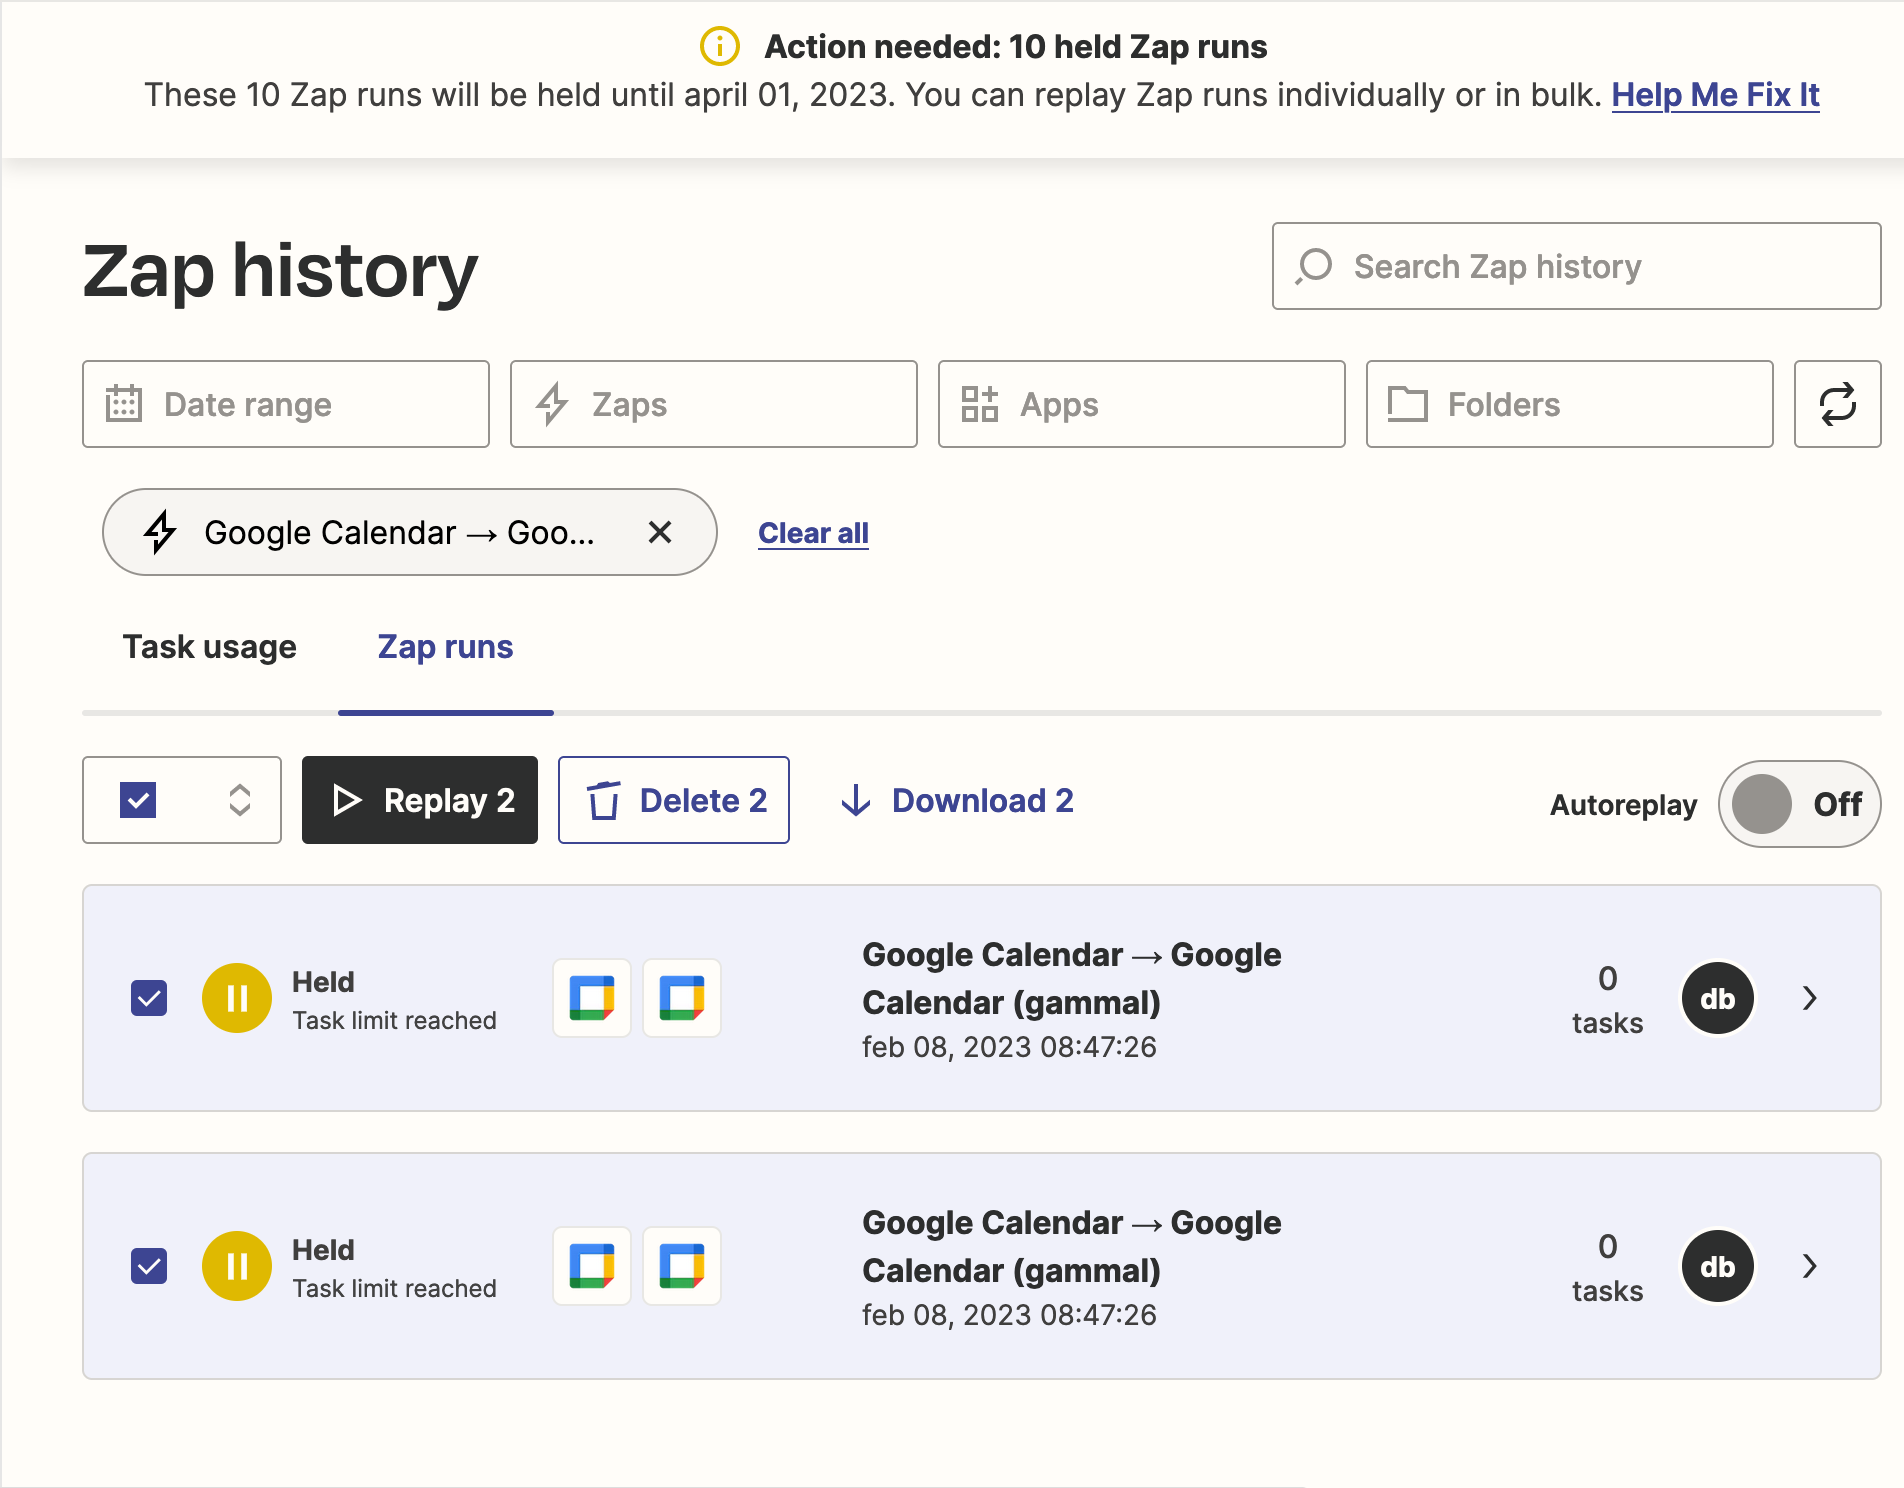Open the Zaps filter dropdown
Image resolution: width=1904 pixels, height=1488 pixels.
point(714,404)
